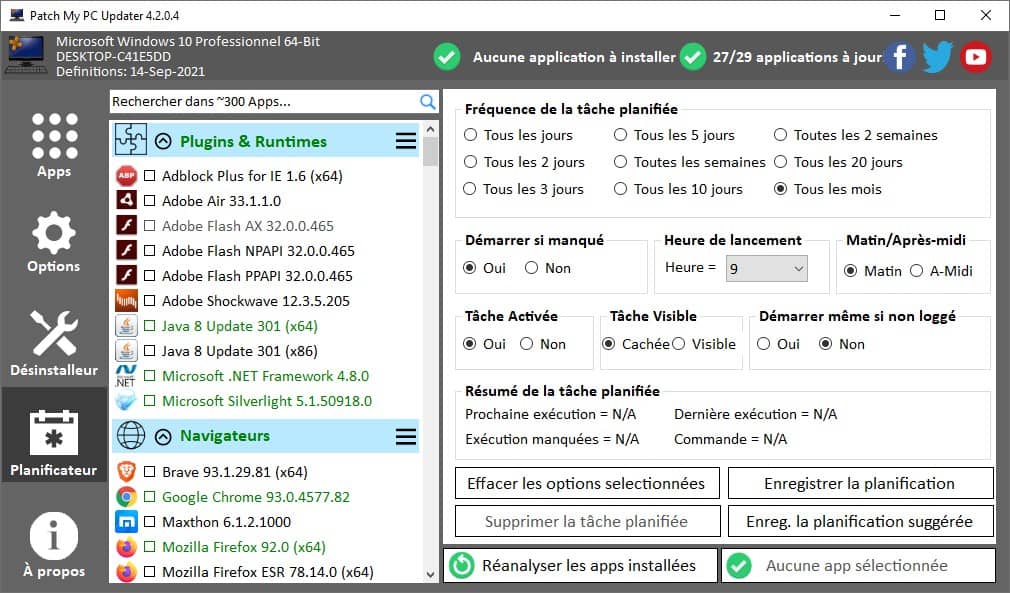1010x593 pixels.
Task: Click Enreg. la planification suggérée
Action: (861, 522)
